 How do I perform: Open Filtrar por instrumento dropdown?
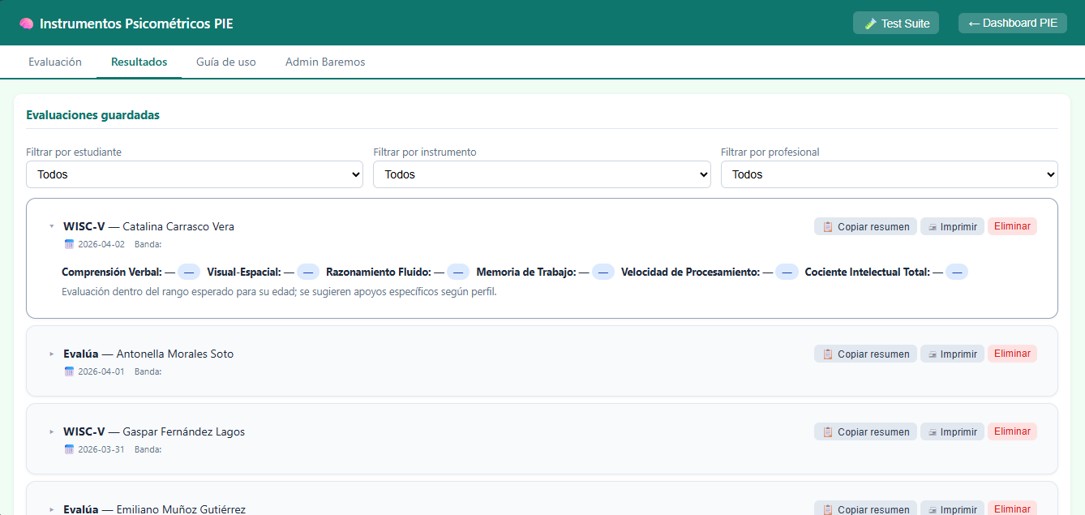(542, 174)
